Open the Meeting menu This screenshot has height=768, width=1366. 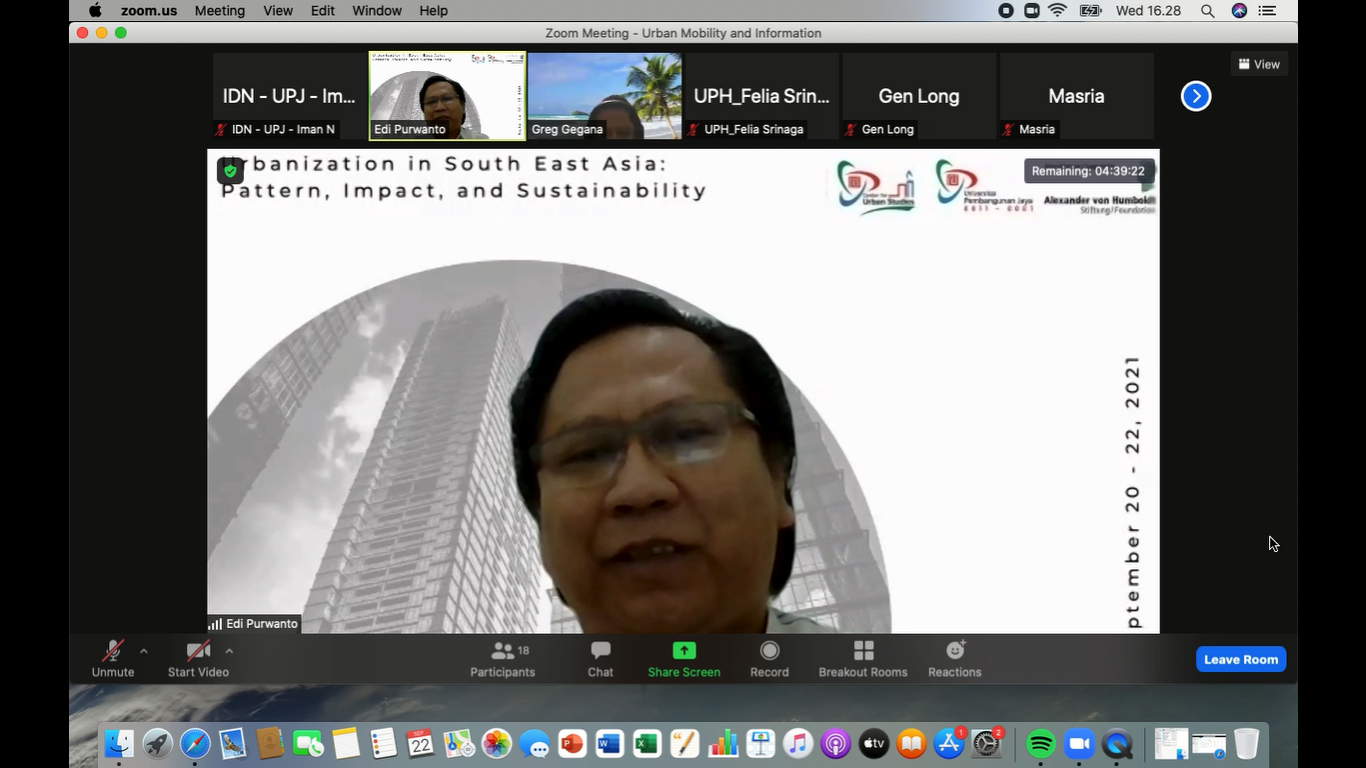(x=220, y=10)
